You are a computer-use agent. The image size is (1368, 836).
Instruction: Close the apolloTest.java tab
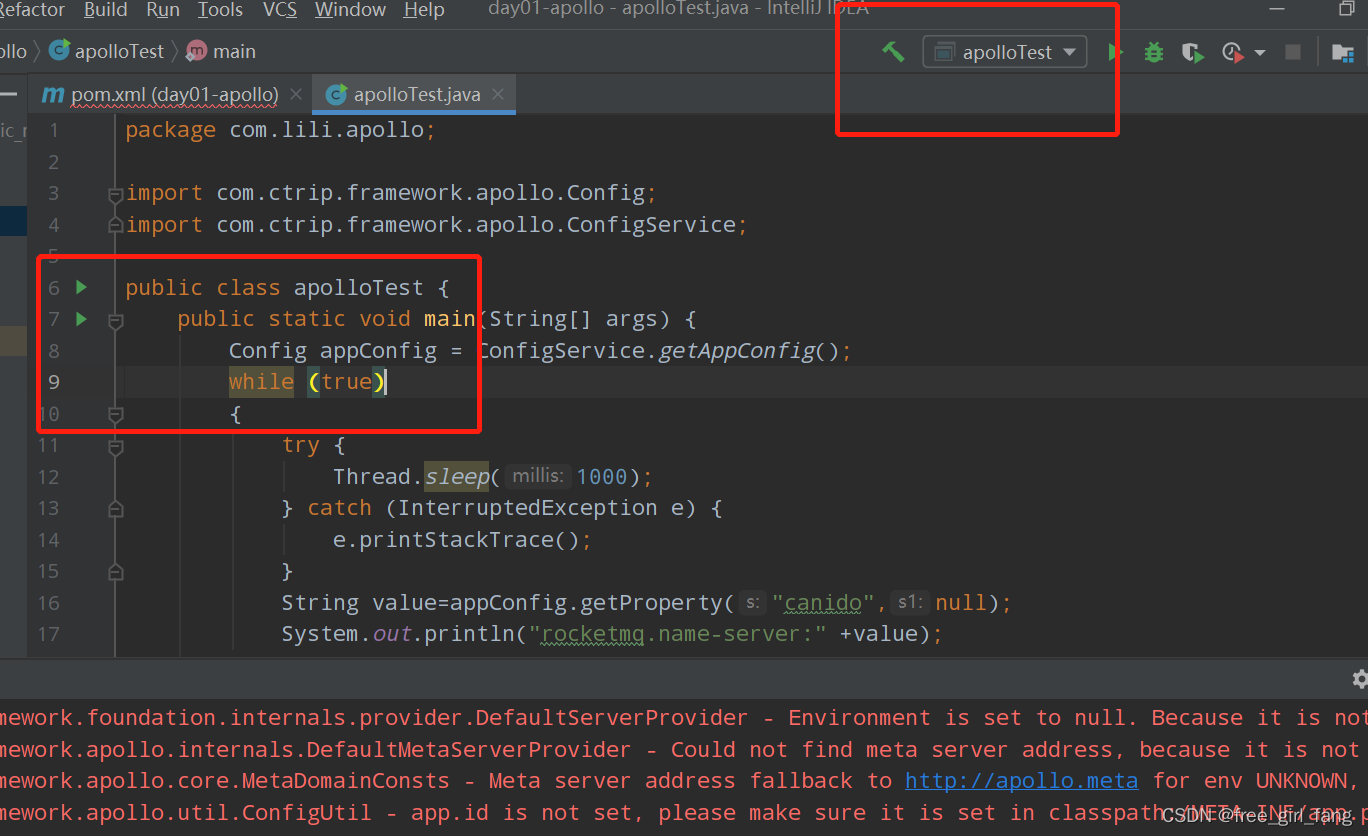coord(498,94)
